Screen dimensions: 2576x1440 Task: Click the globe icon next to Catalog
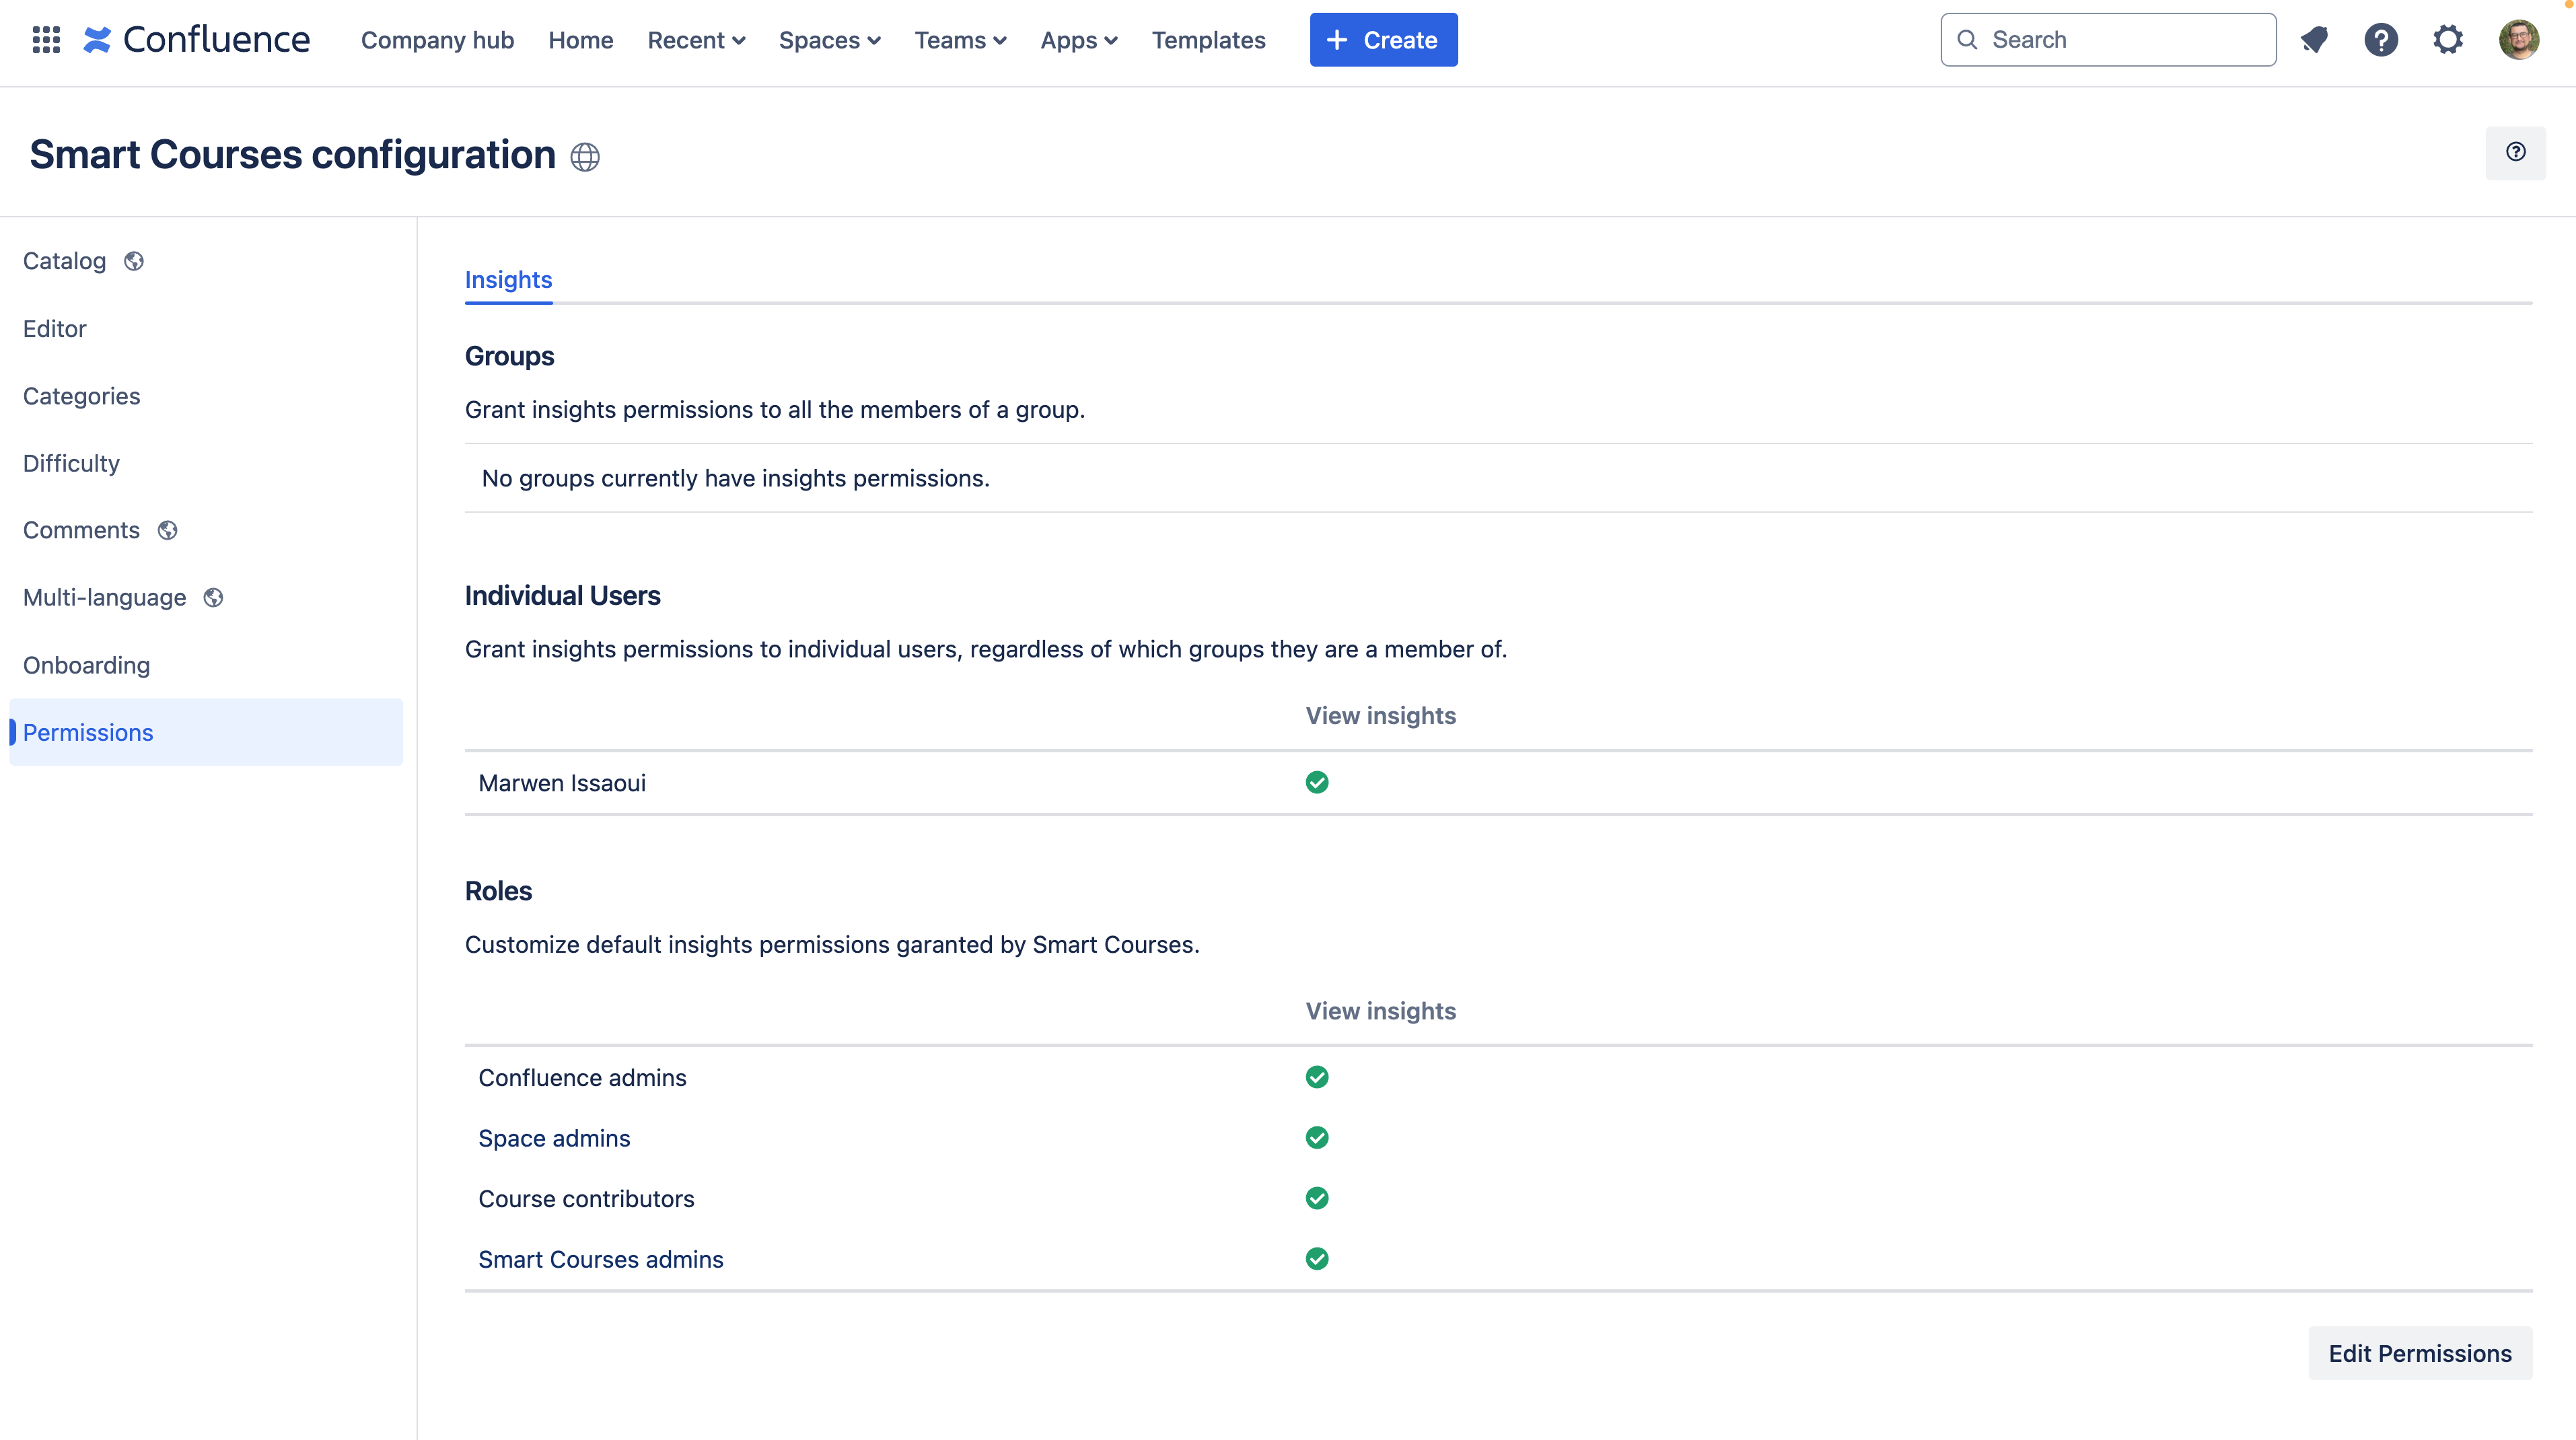134,261
